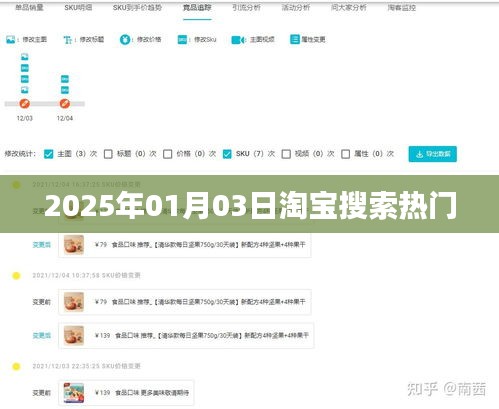Click the 属性变更 list icon
The image size is (499, 409).
[295, 39]
